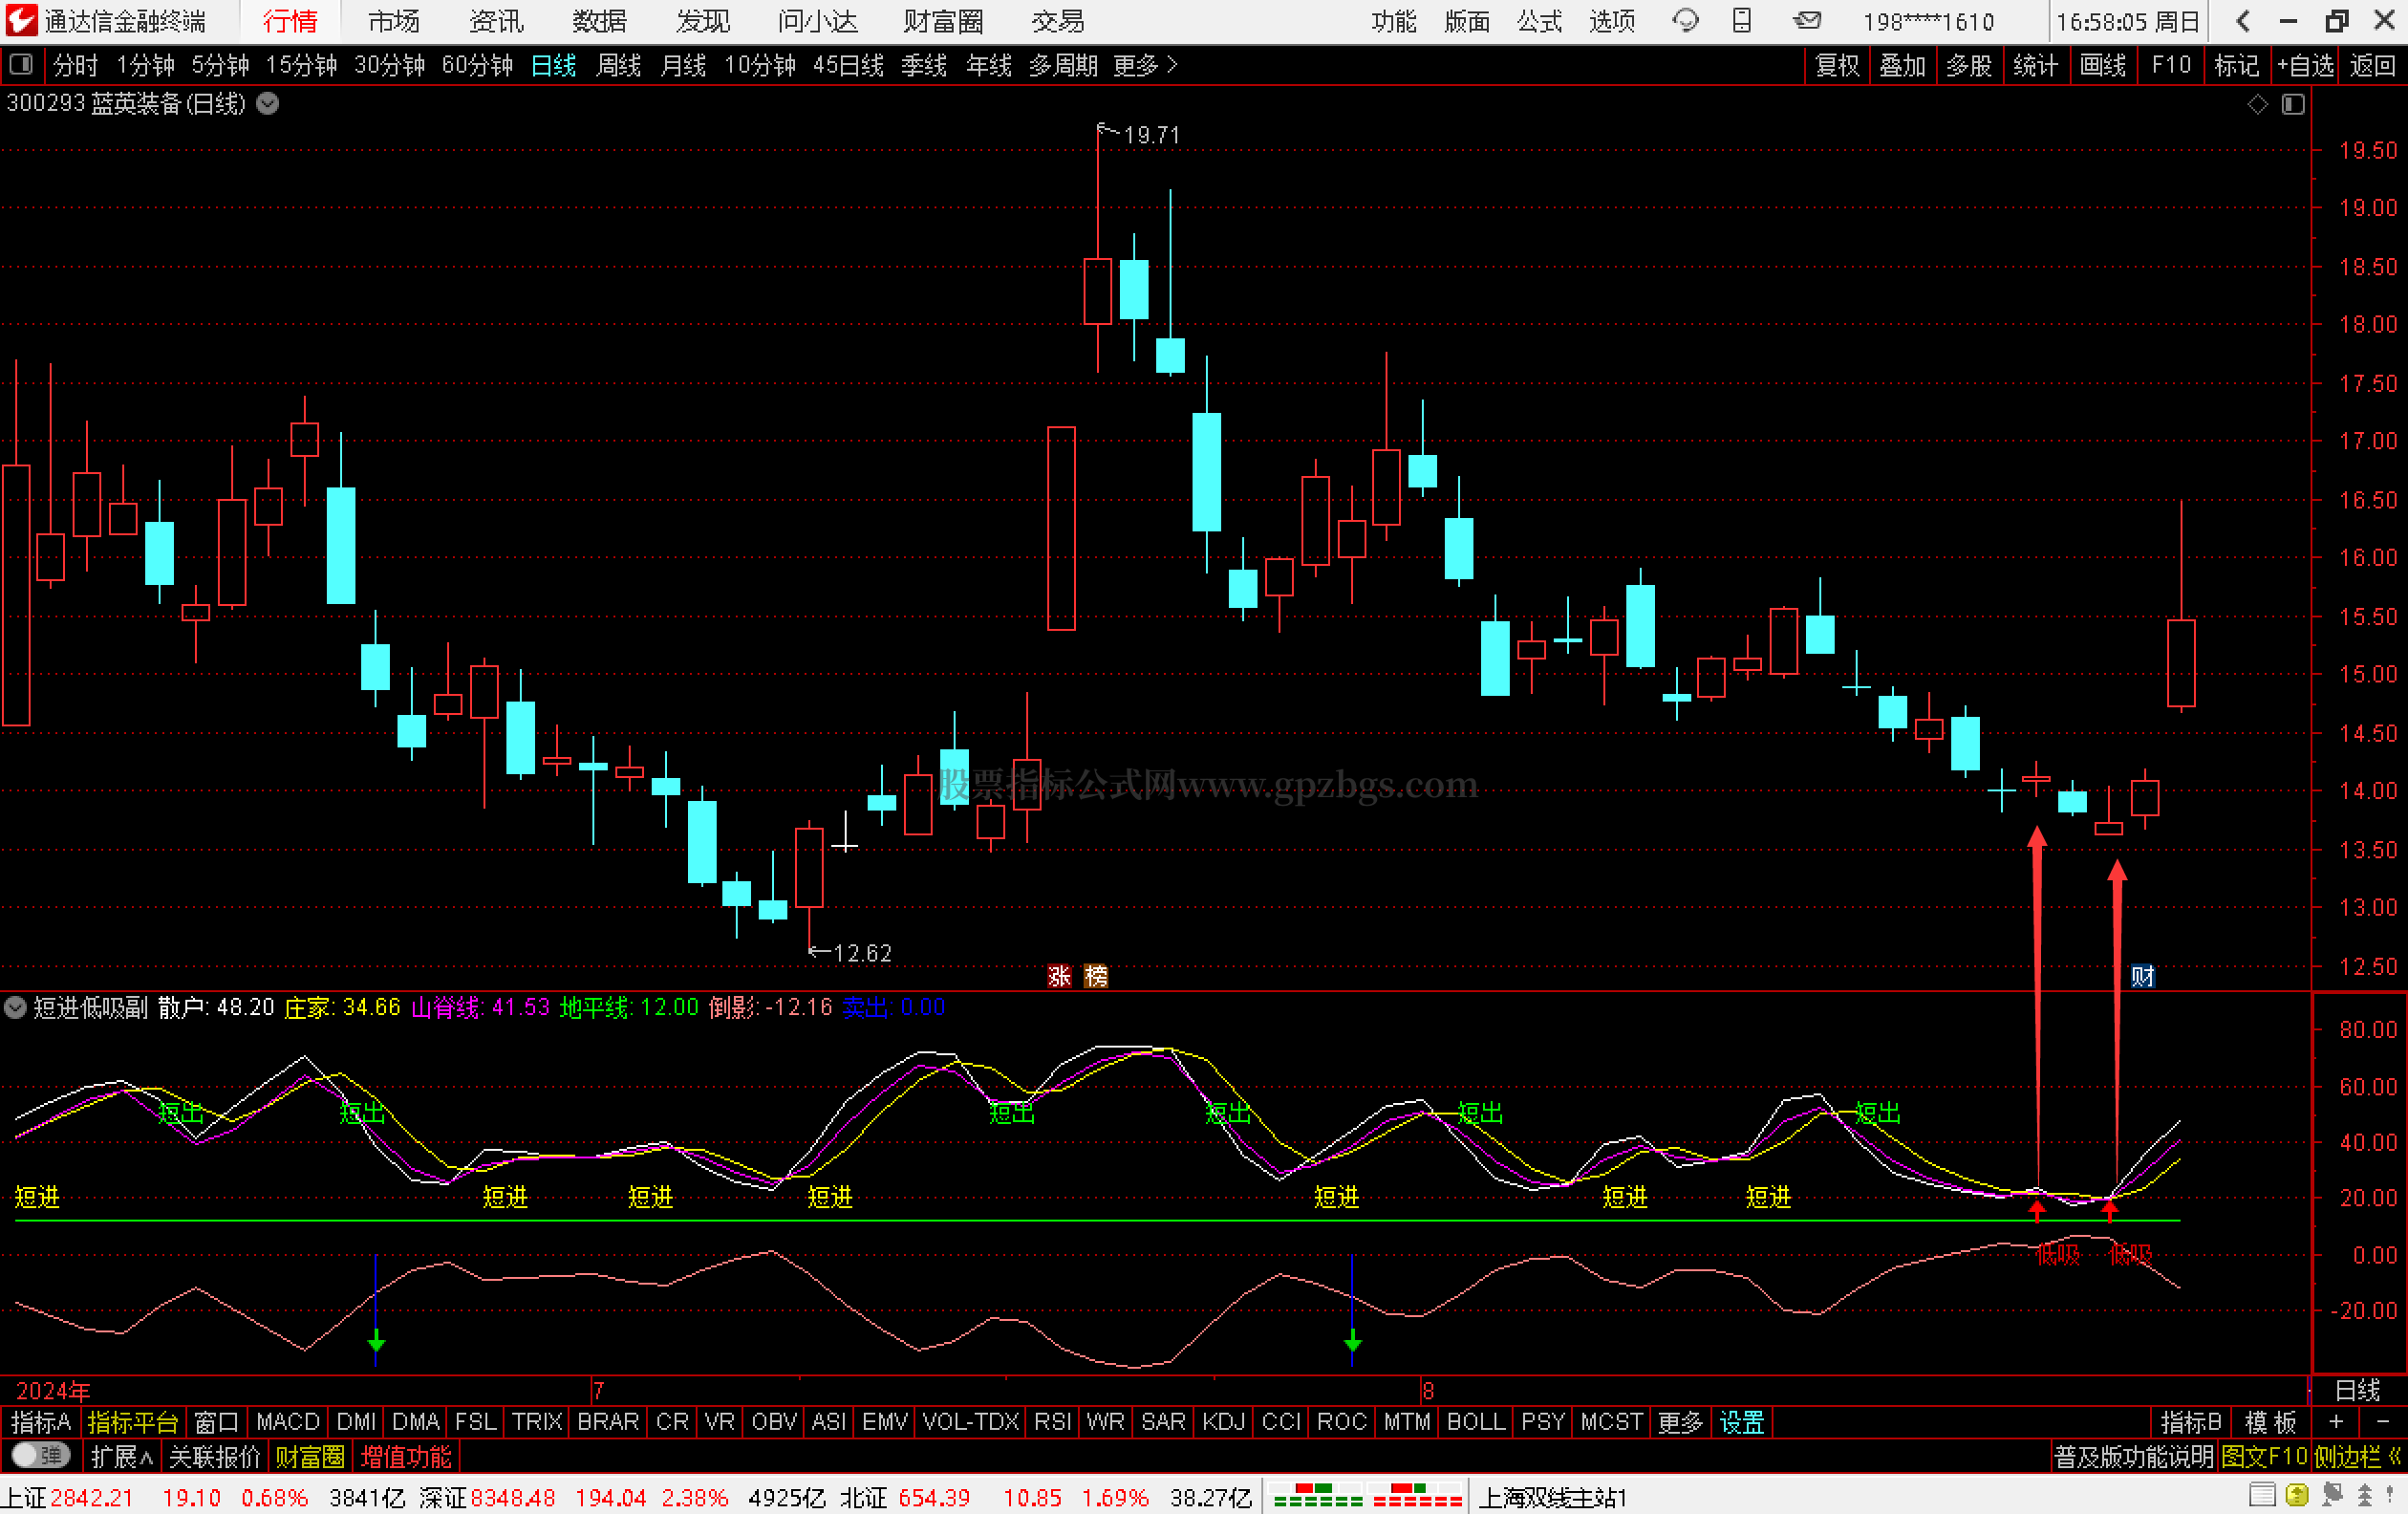
Task: Toggle the 弹 popup switch
Action: point(40,1456)
